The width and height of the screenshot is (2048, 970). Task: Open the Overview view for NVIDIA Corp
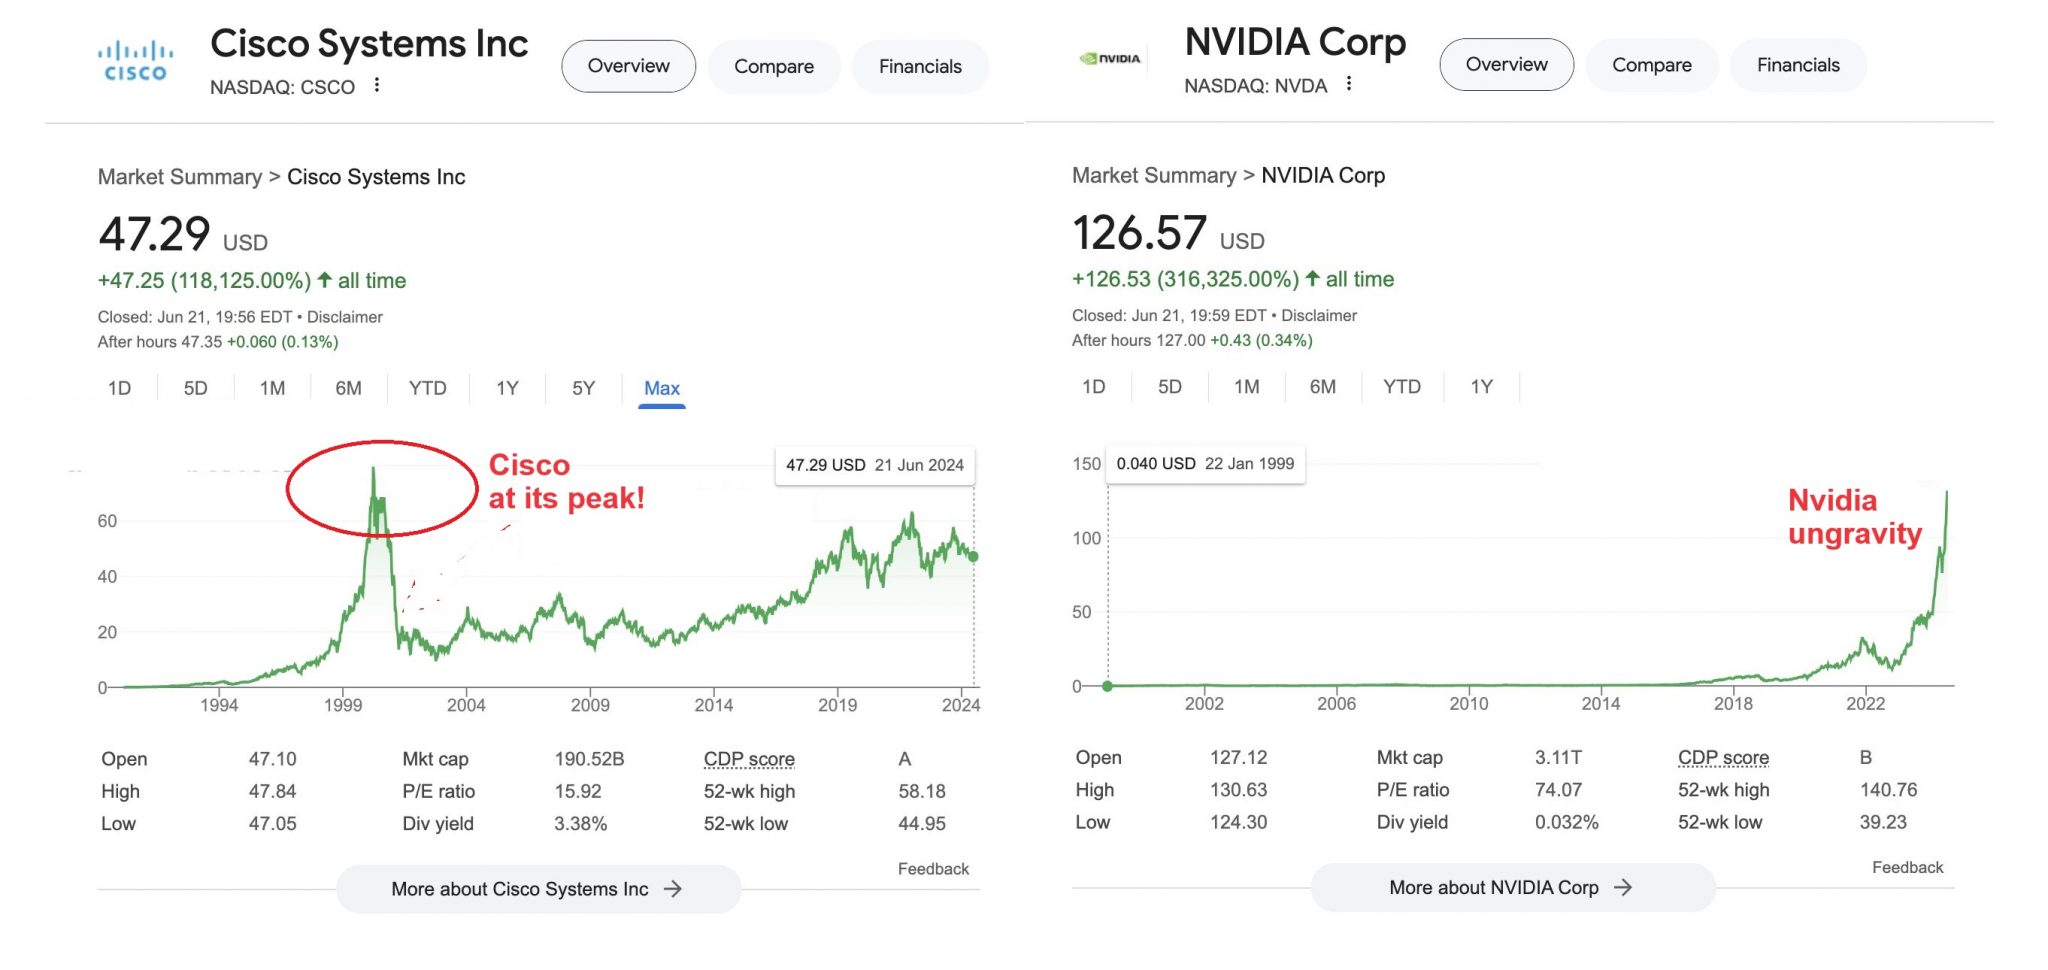click(x=1506, y=64)
